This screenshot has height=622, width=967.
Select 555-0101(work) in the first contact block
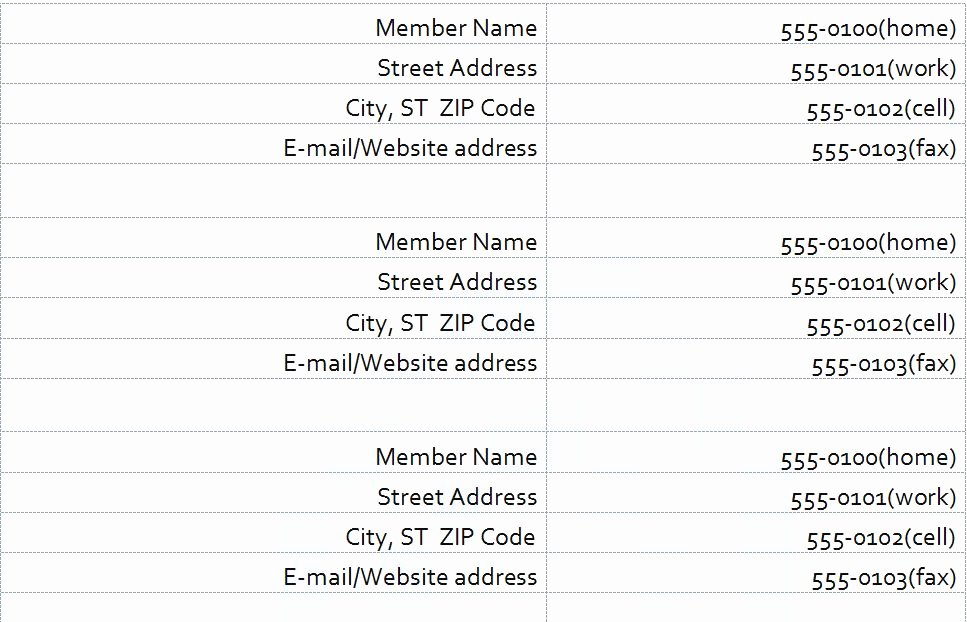873,69
